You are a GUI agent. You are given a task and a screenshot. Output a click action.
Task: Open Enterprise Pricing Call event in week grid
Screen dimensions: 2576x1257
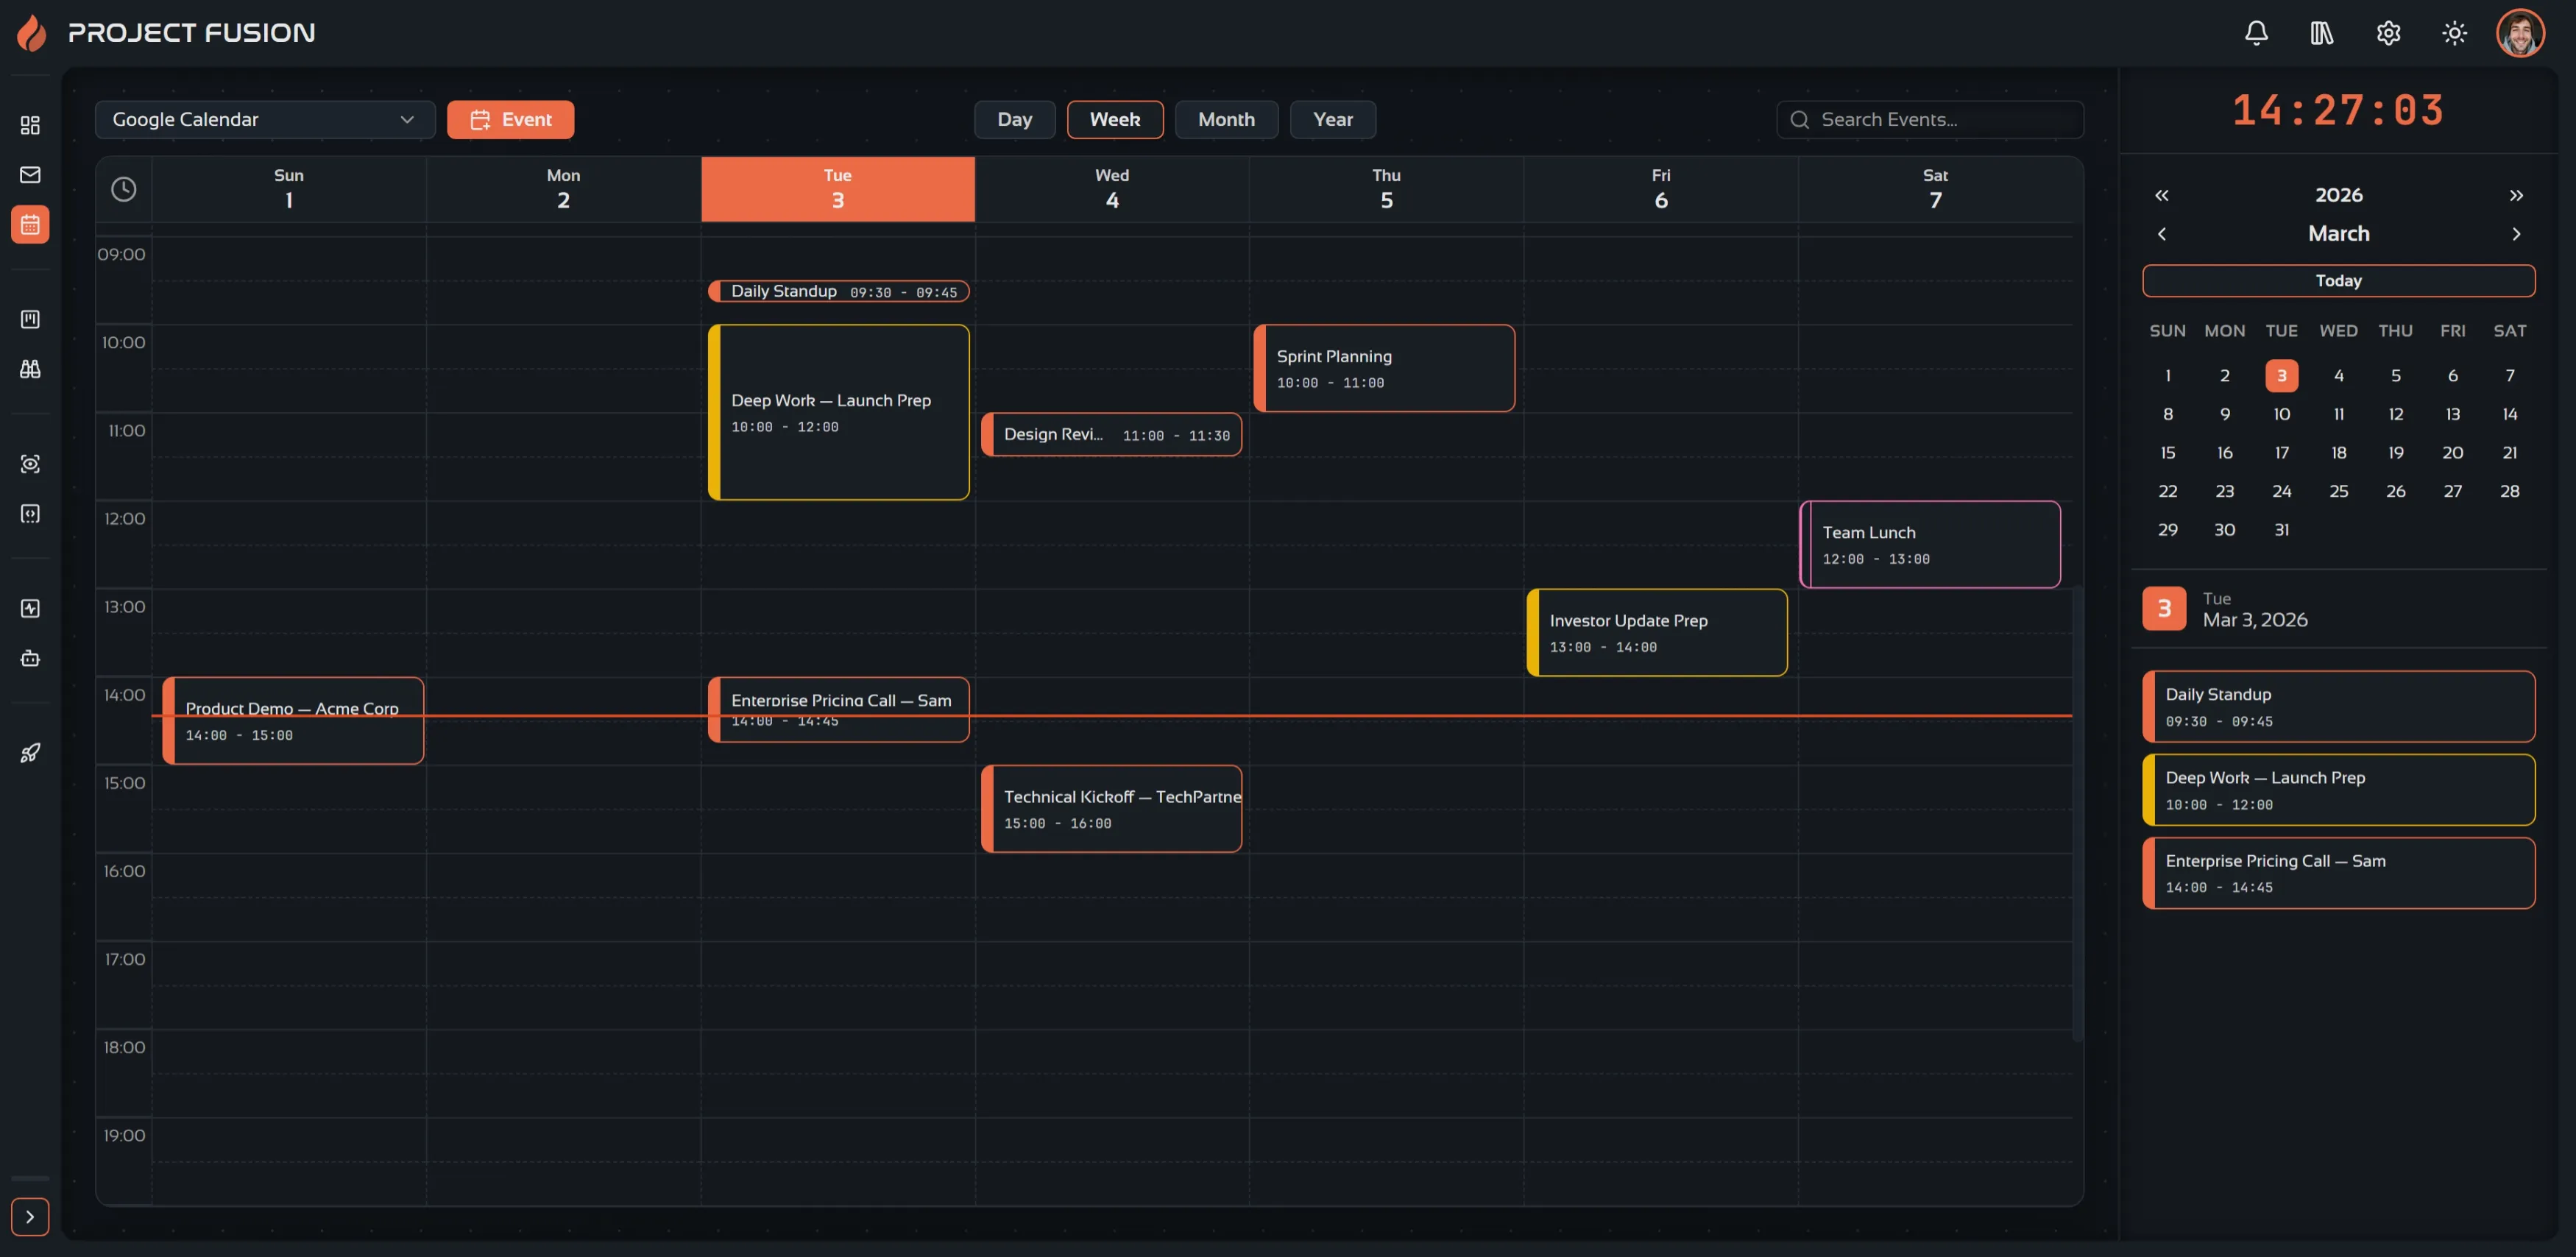(x=839, y=710)
